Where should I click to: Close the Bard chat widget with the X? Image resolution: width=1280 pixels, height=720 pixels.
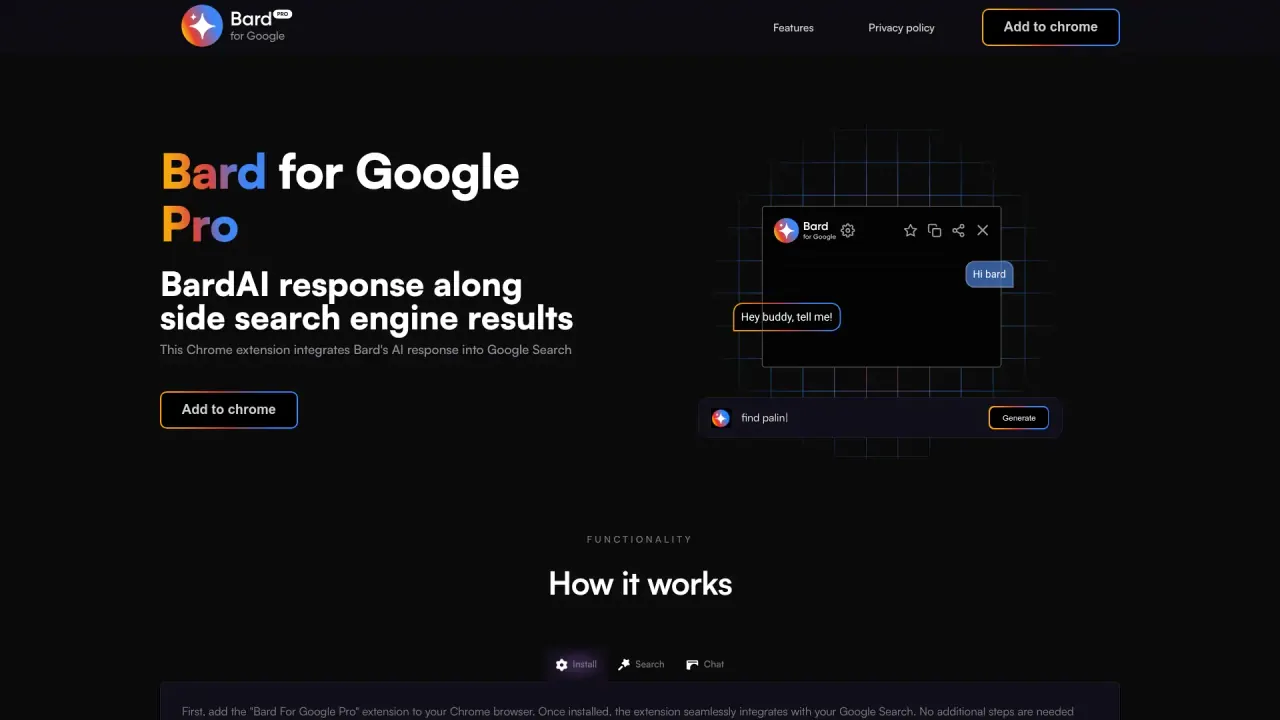tap(983, 231)
